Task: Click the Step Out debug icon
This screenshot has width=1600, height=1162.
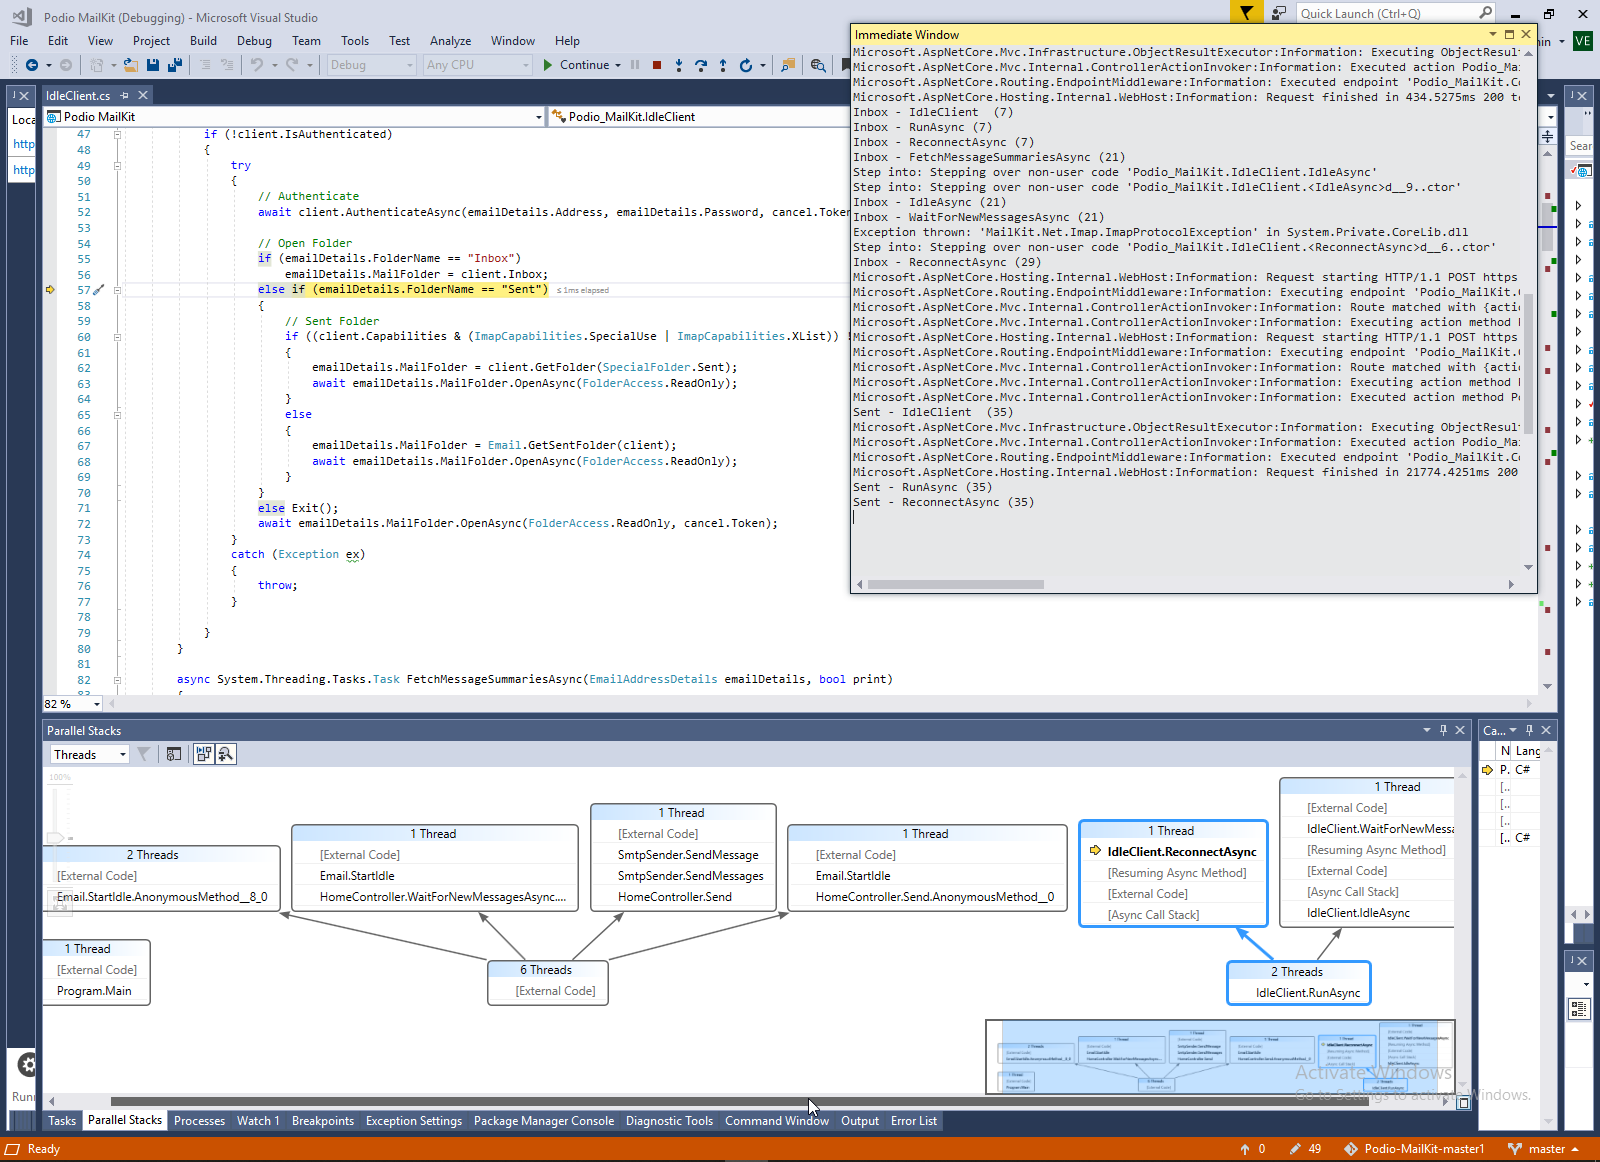Action: point(723,65)
